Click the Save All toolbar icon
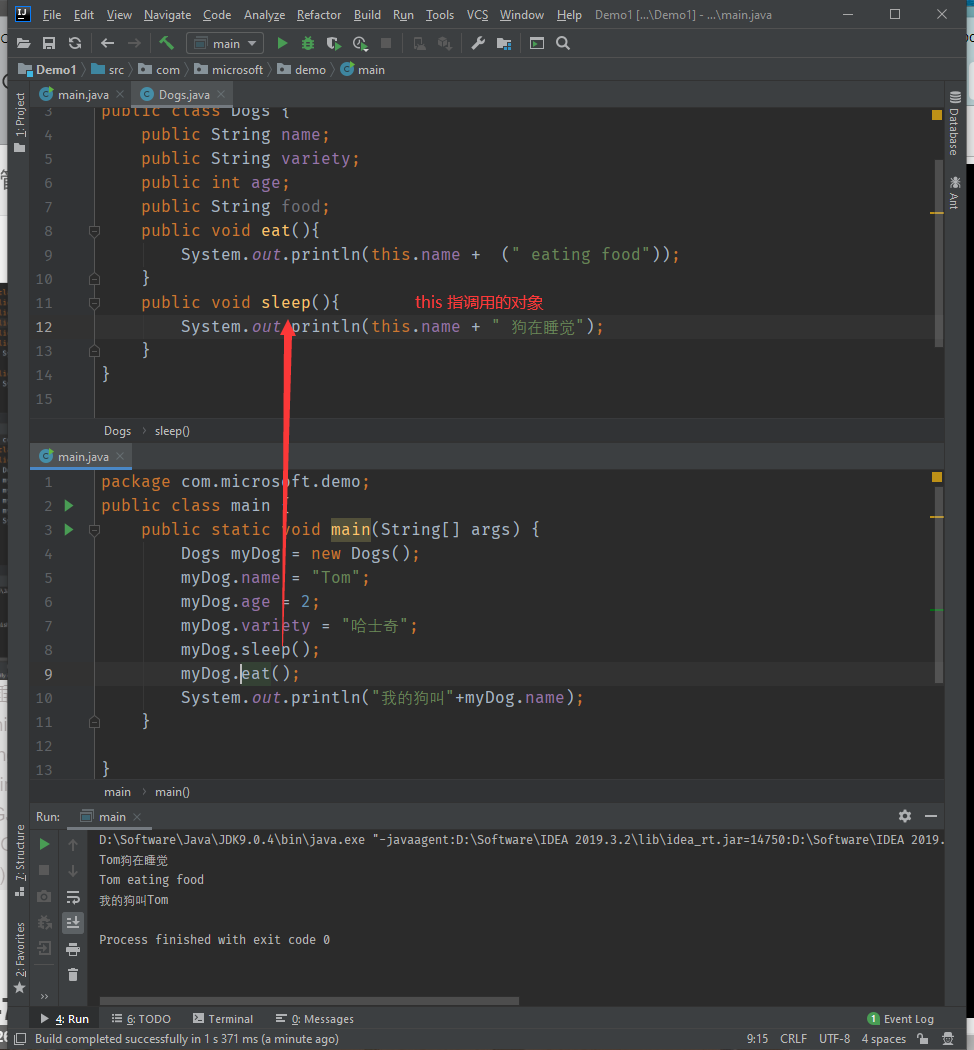This screenshot has width=974, height=1050. [x=49, y=44]
